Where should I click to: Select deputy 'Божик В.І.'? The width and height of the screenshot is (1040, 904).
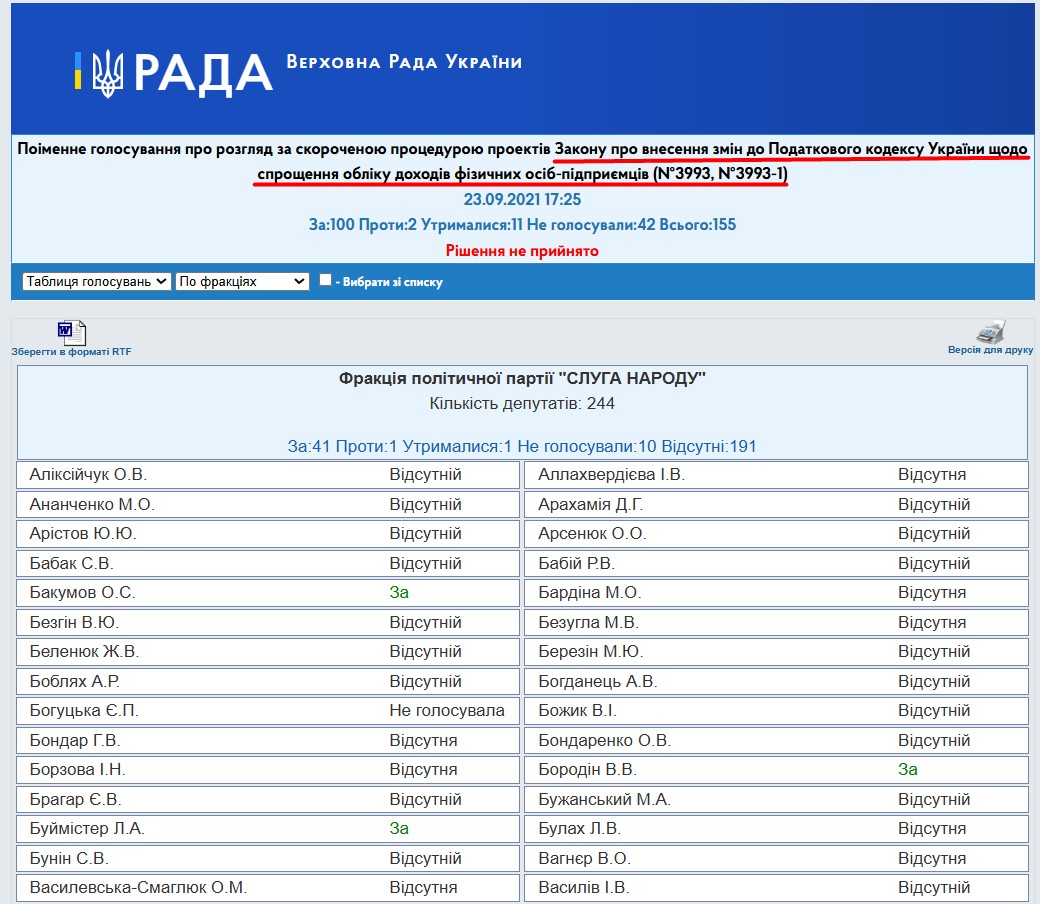click(x=577, y=711)
